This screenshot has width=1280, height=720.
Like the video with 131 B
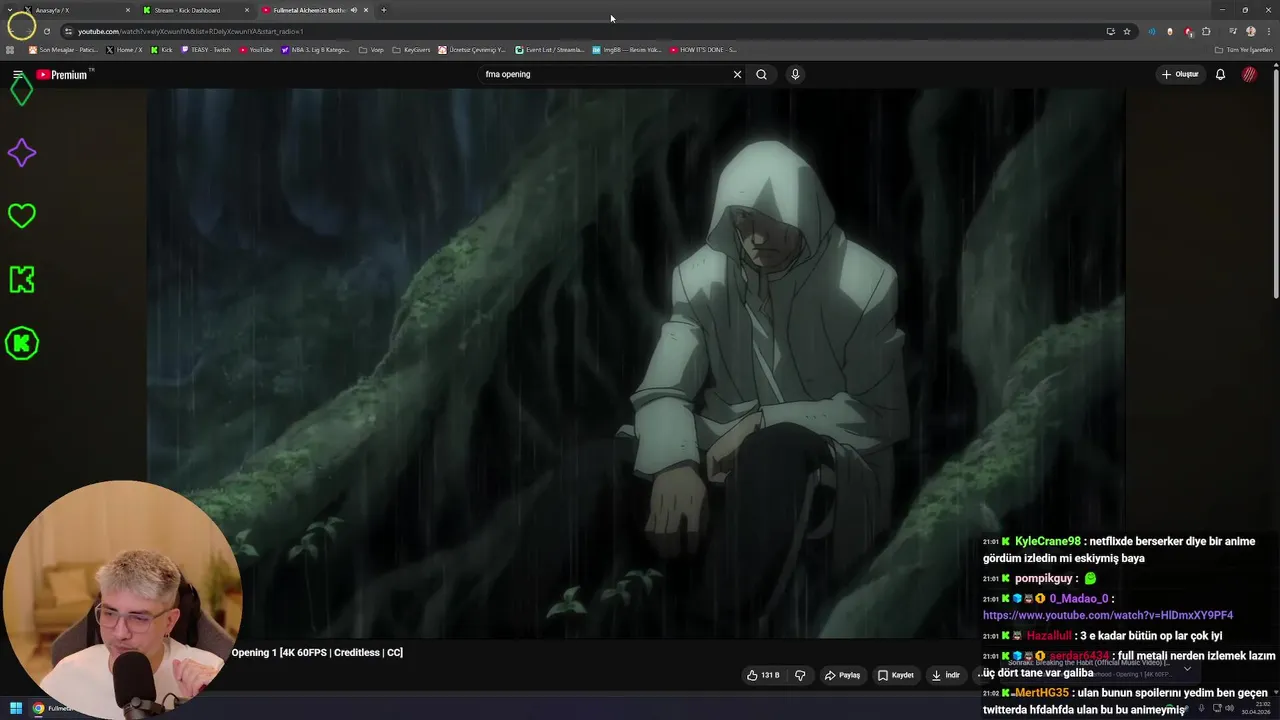763,675
